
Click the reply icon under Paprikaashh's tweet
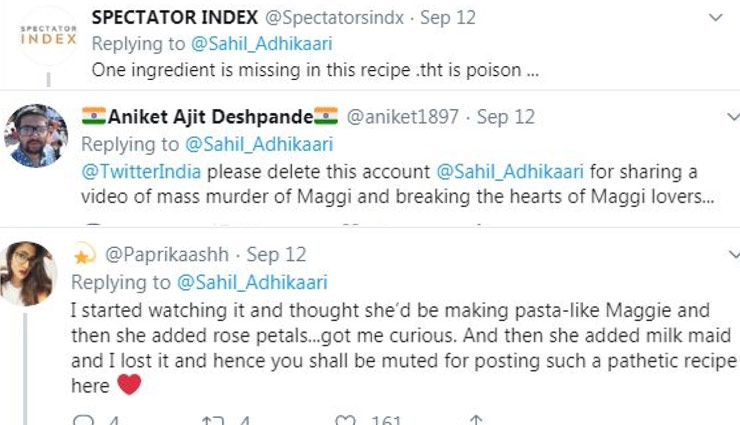(83, 420)
